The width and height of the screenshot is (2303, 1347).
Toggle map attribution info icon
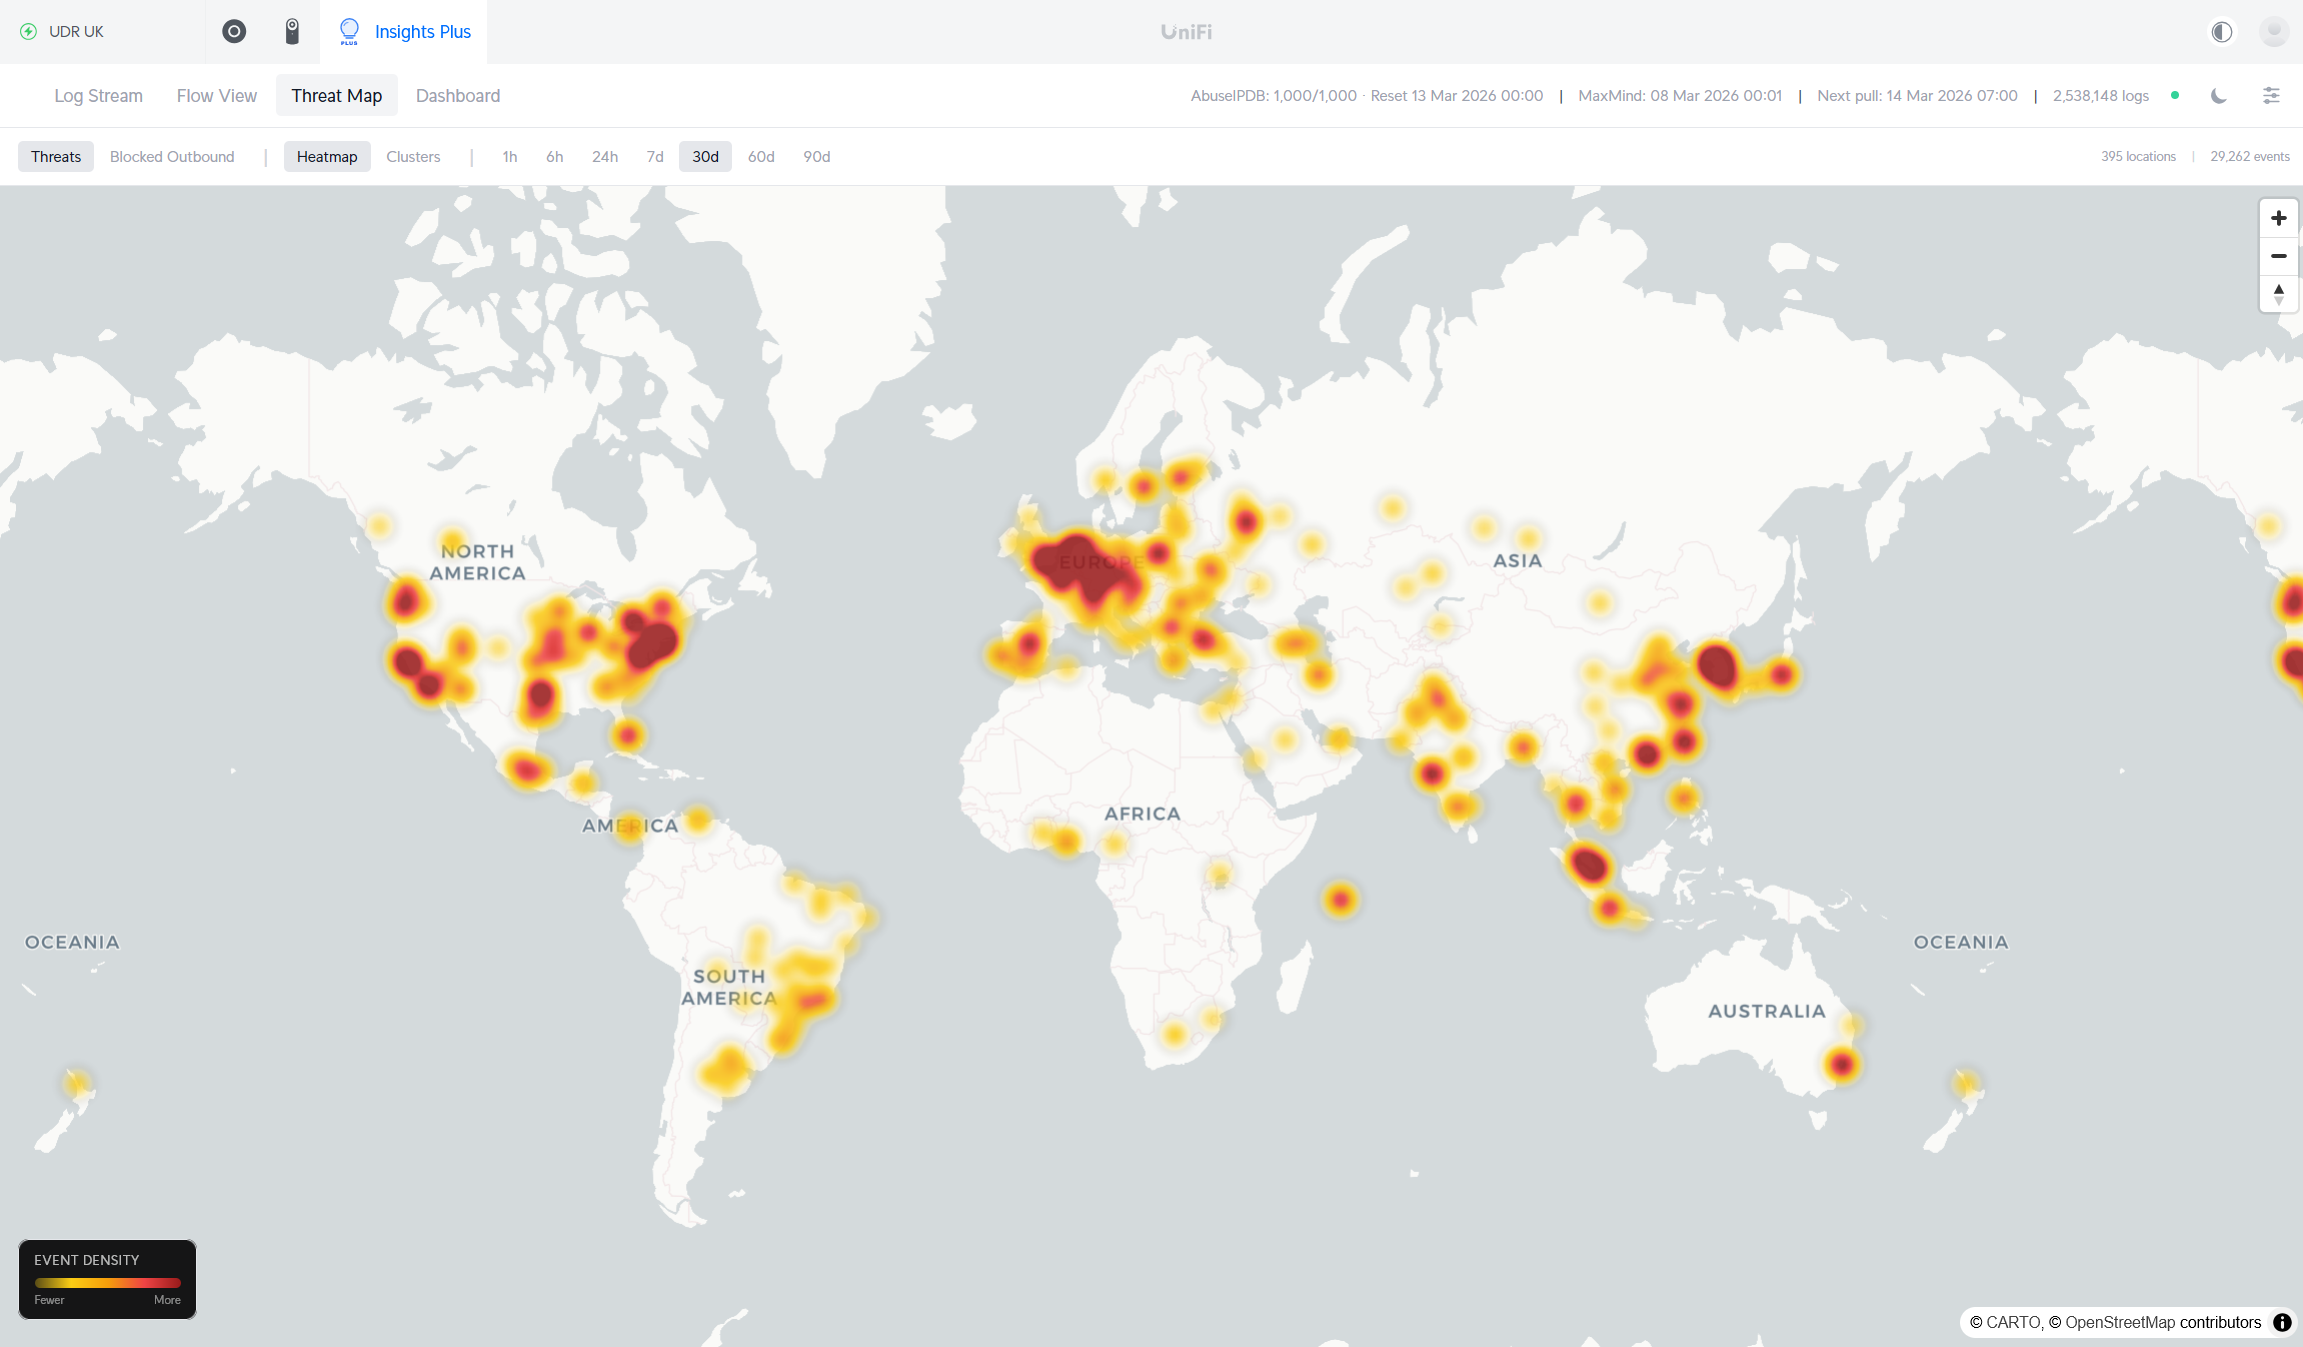(x=2282, y=1322)
